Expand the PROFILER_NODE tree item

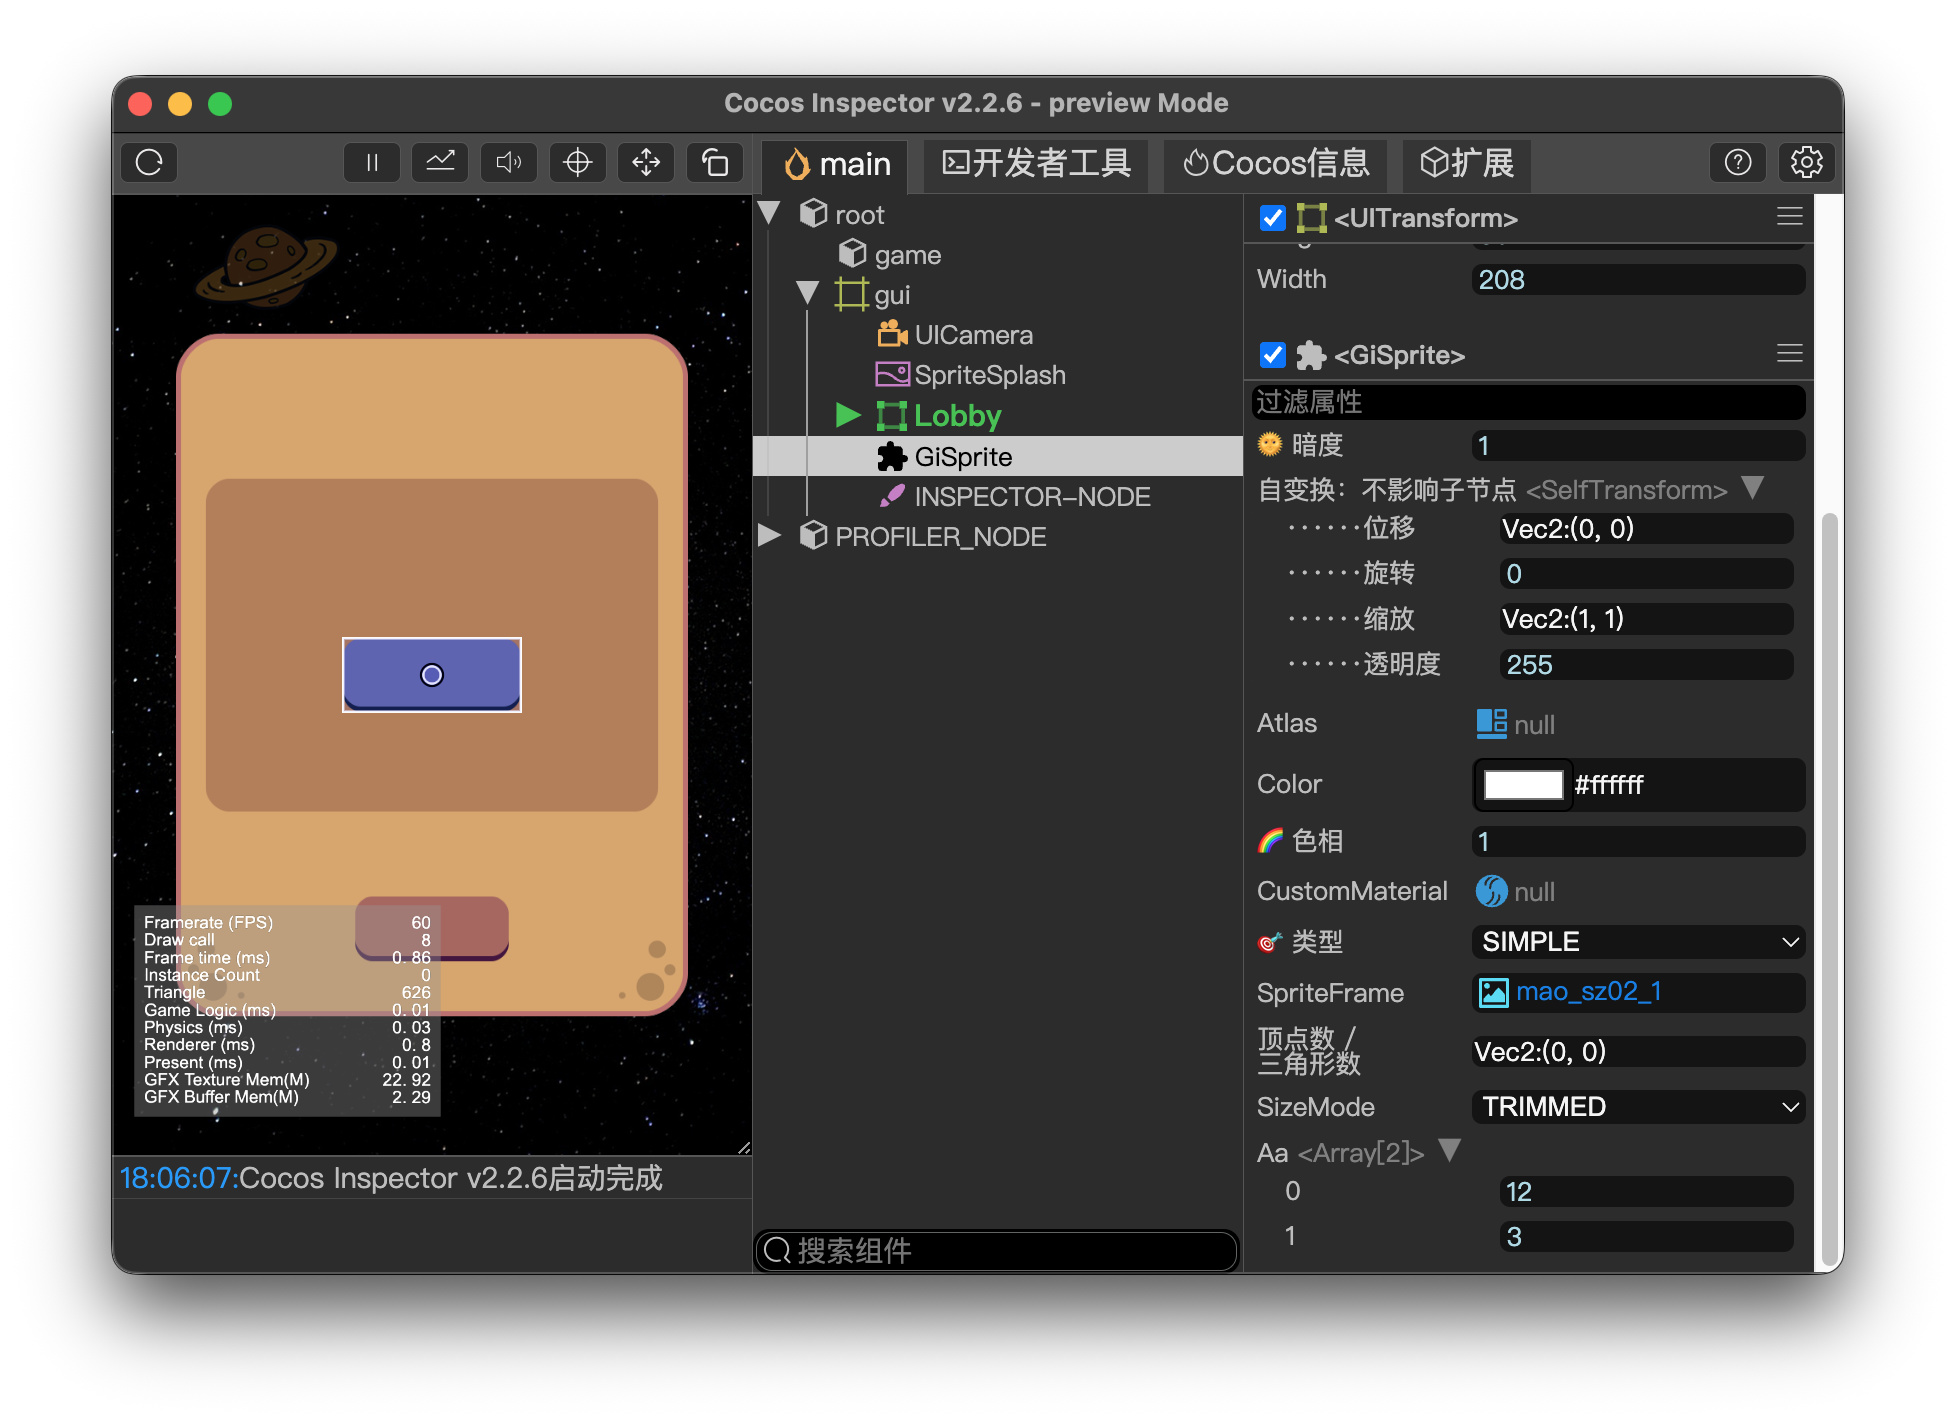pyautogui.click(x=769, y=536)
